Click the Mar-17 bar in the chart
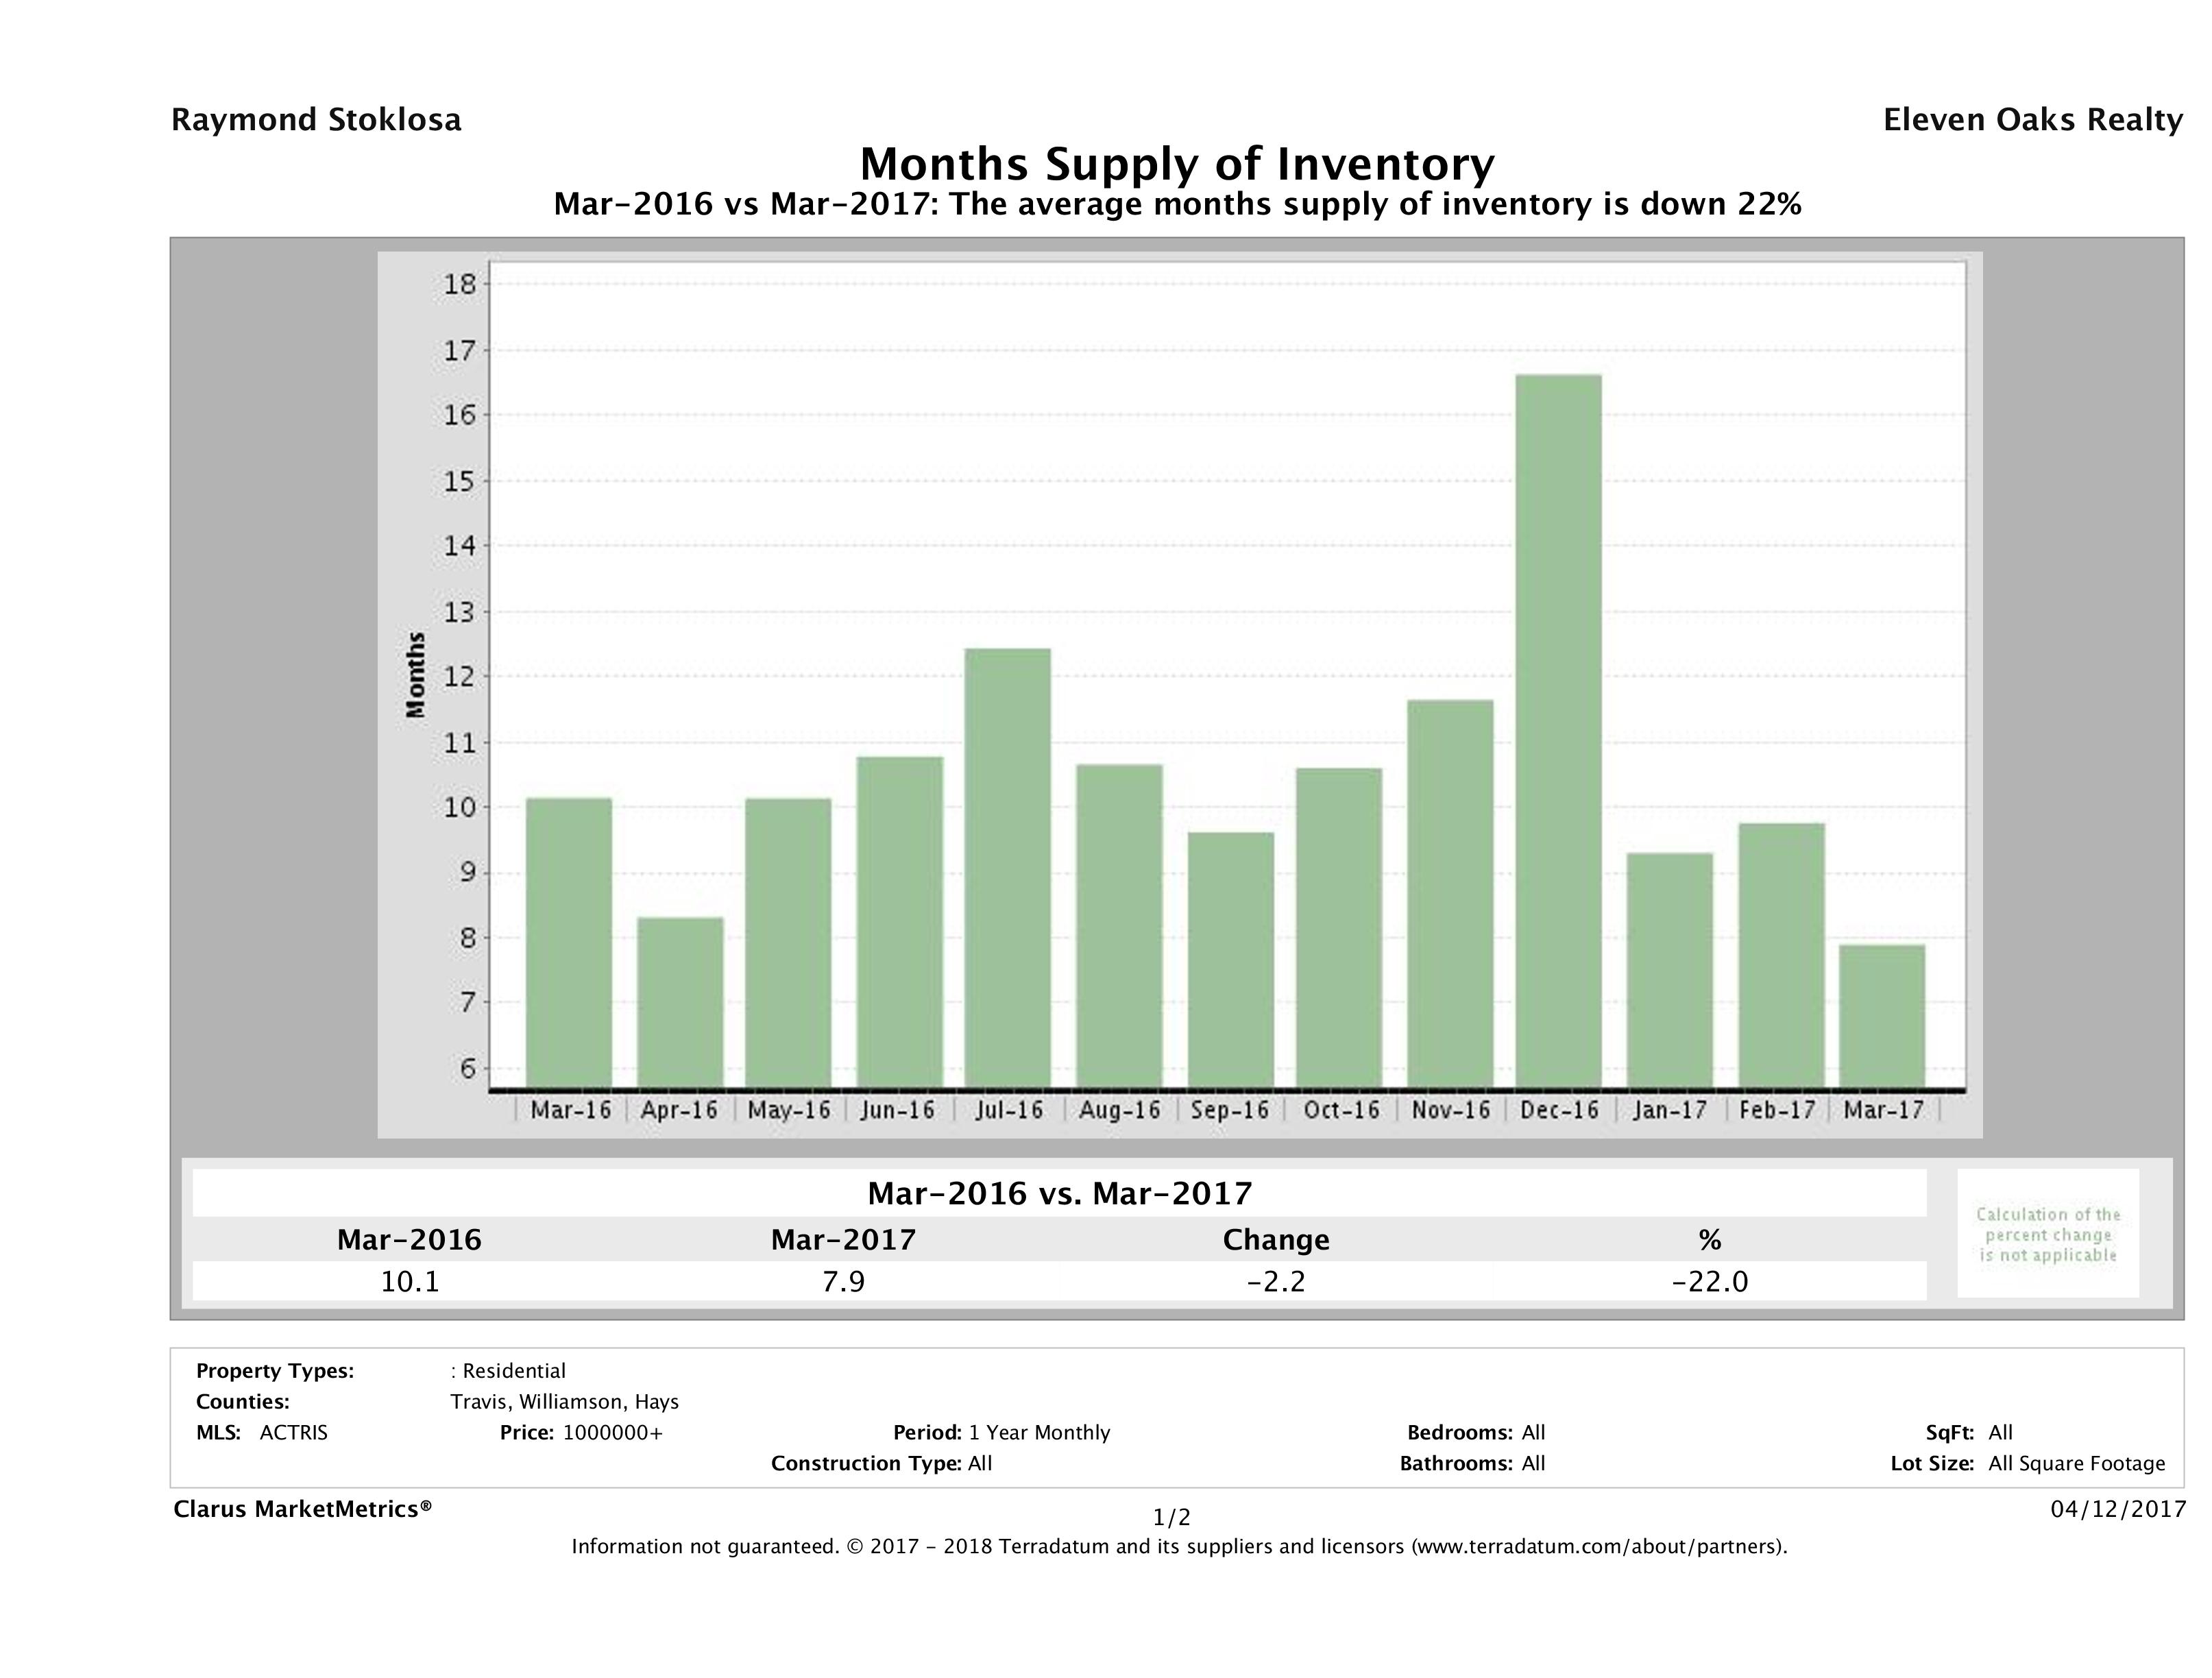Image resolution: width=2212 pixels, height=1678 pixels. 1882,1015
